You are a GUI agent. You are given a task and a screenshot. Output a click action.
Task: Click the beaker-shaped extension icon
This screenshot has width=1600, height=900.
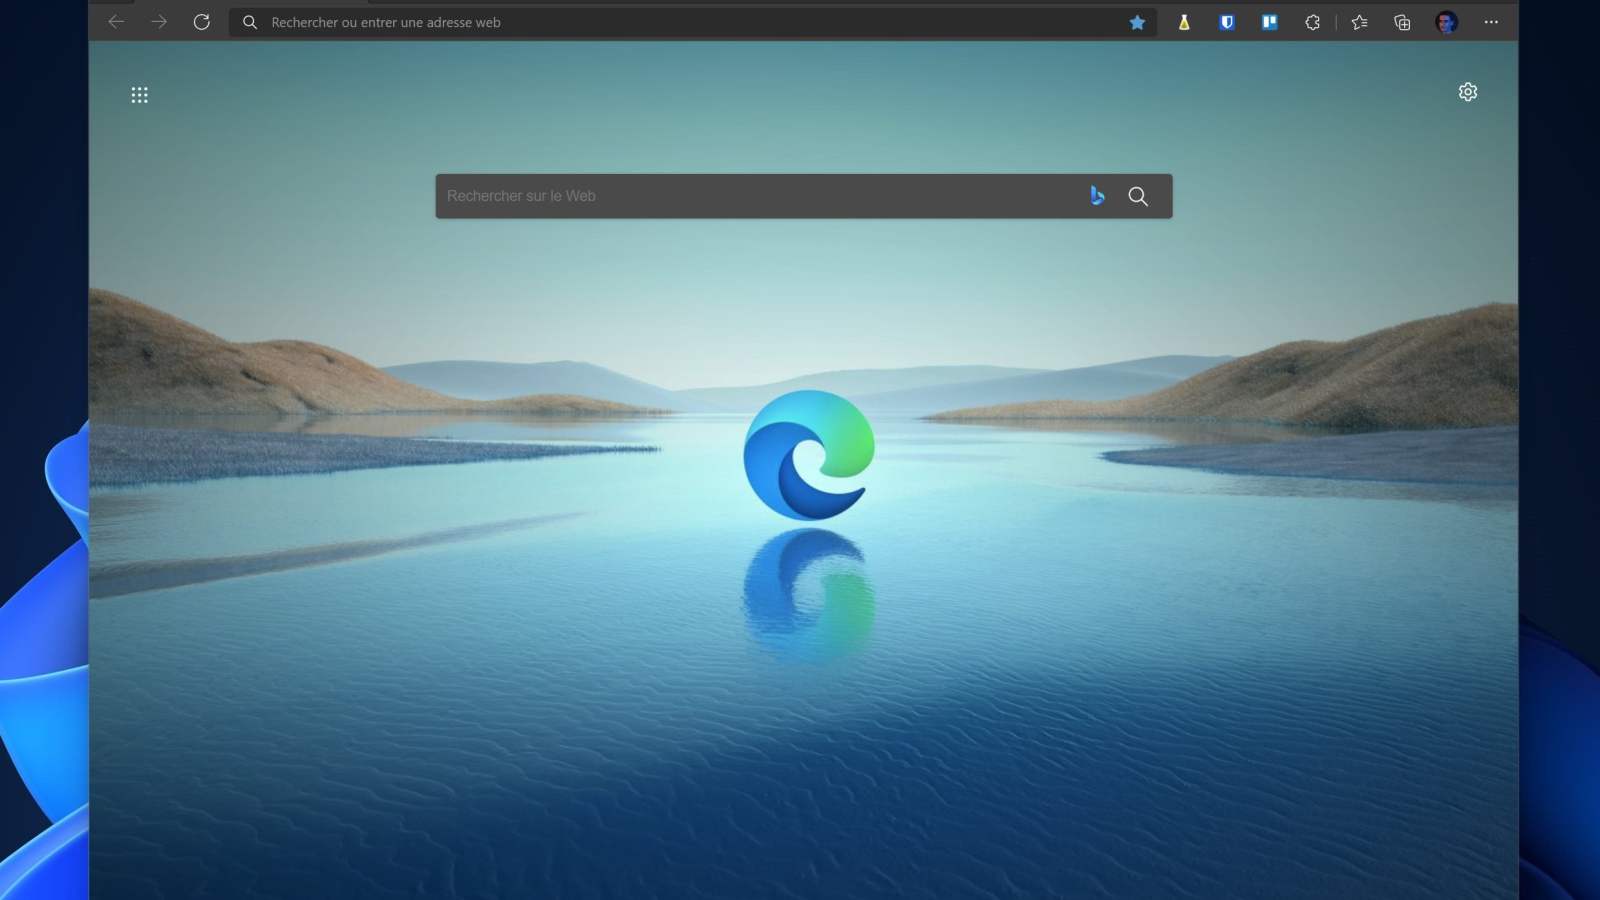pyautogui.click(x=1183, y=22)
